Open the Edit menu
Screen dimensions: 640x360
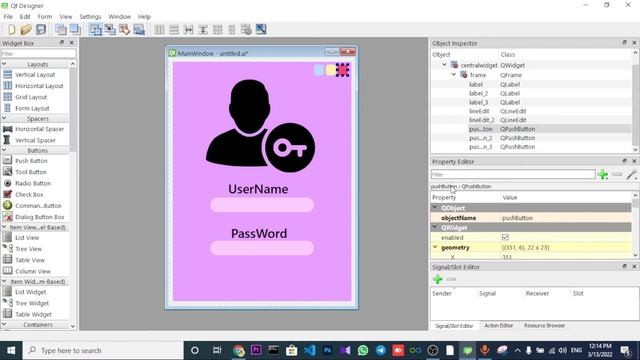[25, 17]
